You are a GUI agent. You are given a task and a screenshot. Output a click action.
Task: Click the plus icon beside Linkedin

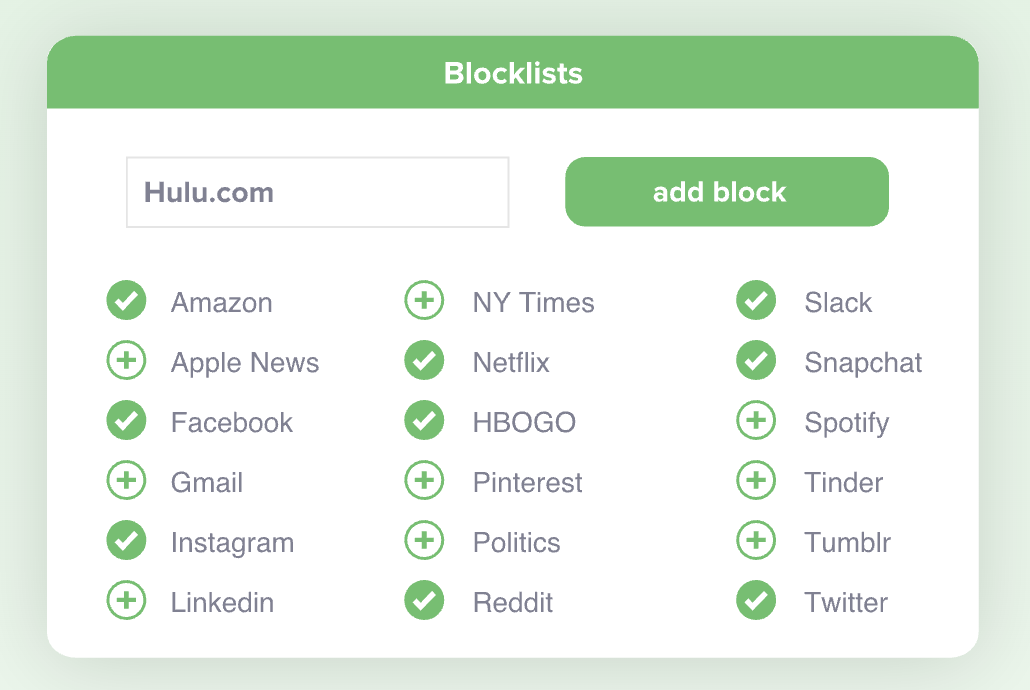pyautogui.click(x=126, y=600)
